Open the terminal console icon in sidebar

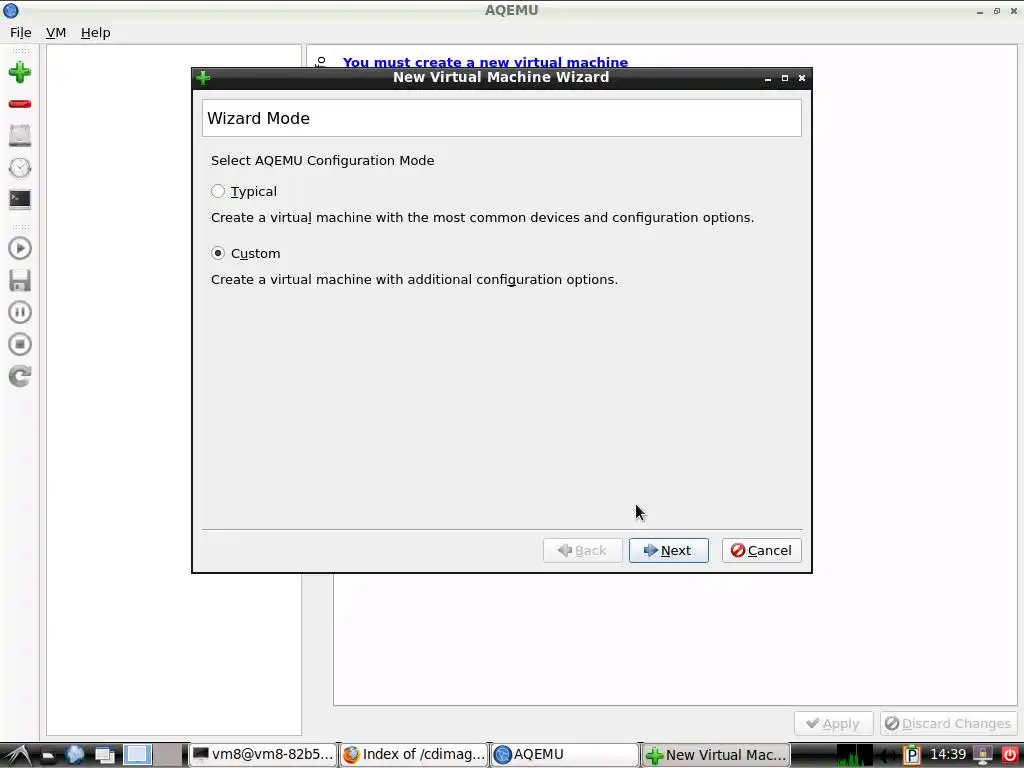coord(20,199)
